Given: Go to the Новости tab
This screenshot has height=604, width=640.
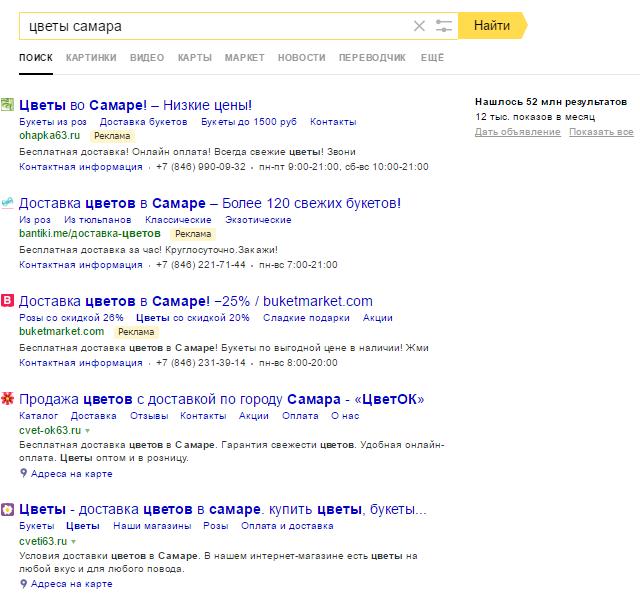Looking at the screenshot, I should [x=302, y=58].
